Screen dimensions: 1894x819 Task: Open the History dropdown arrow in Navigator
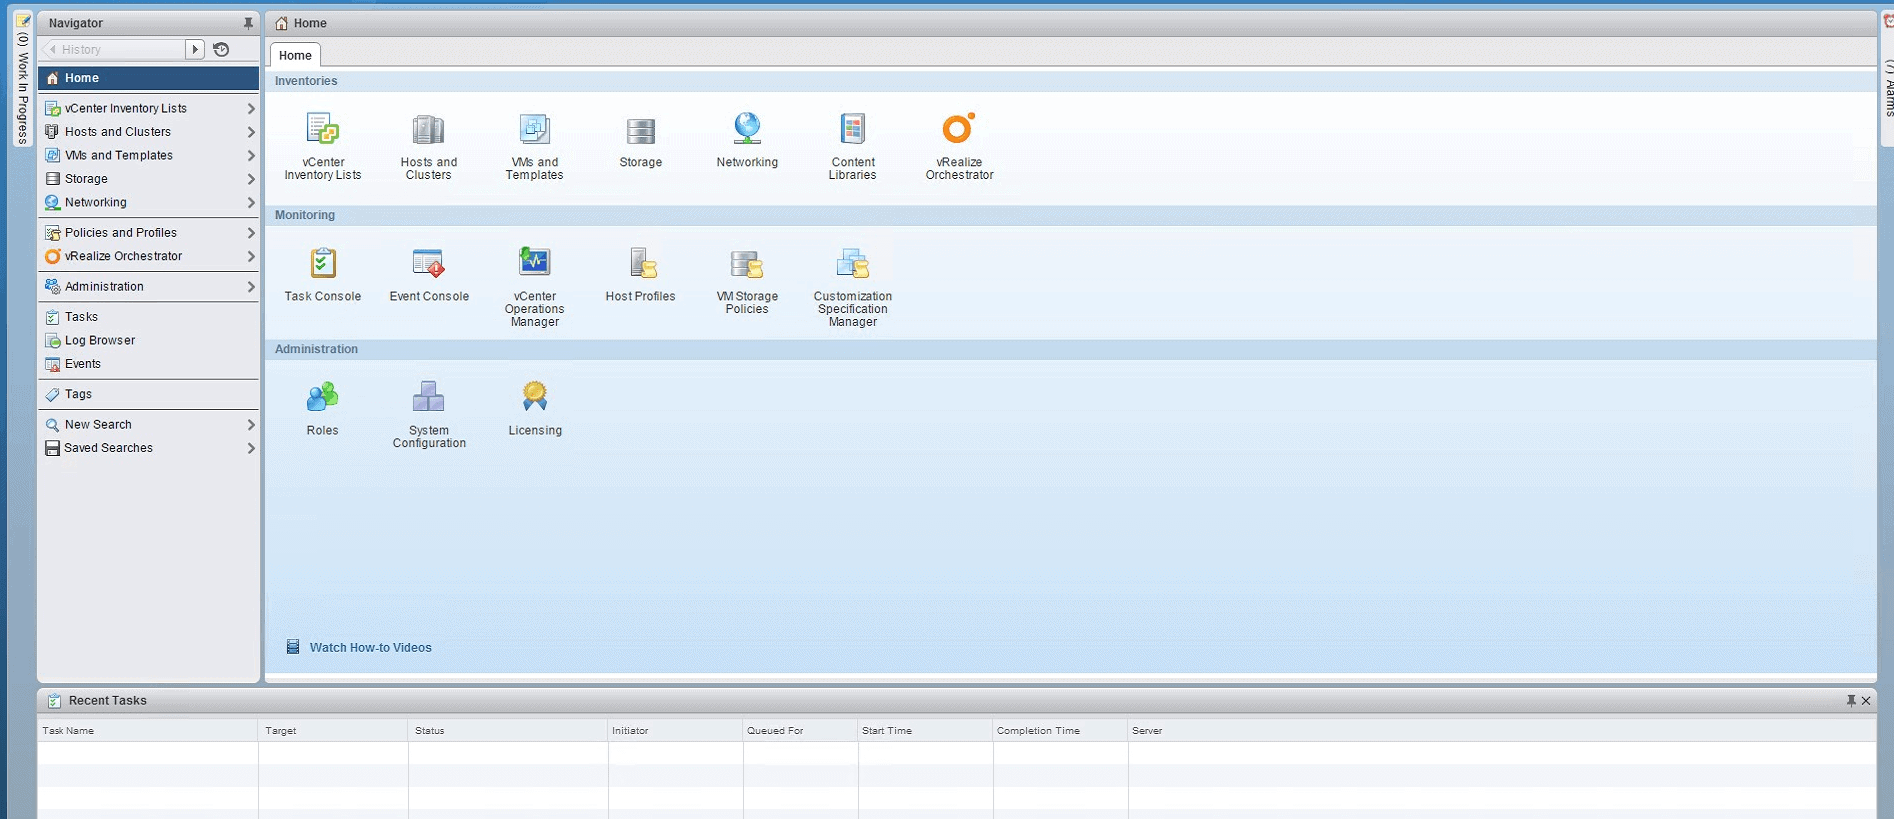tap(195, 49)
